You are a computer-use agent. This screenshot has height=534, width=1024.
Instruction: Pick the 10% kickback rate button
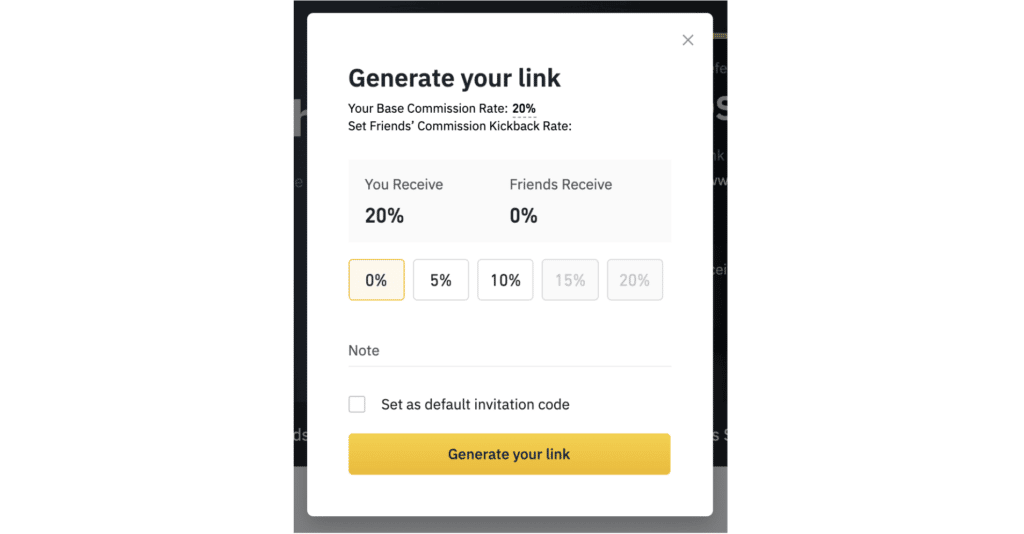pyautogui.click(x=505, y=280)
